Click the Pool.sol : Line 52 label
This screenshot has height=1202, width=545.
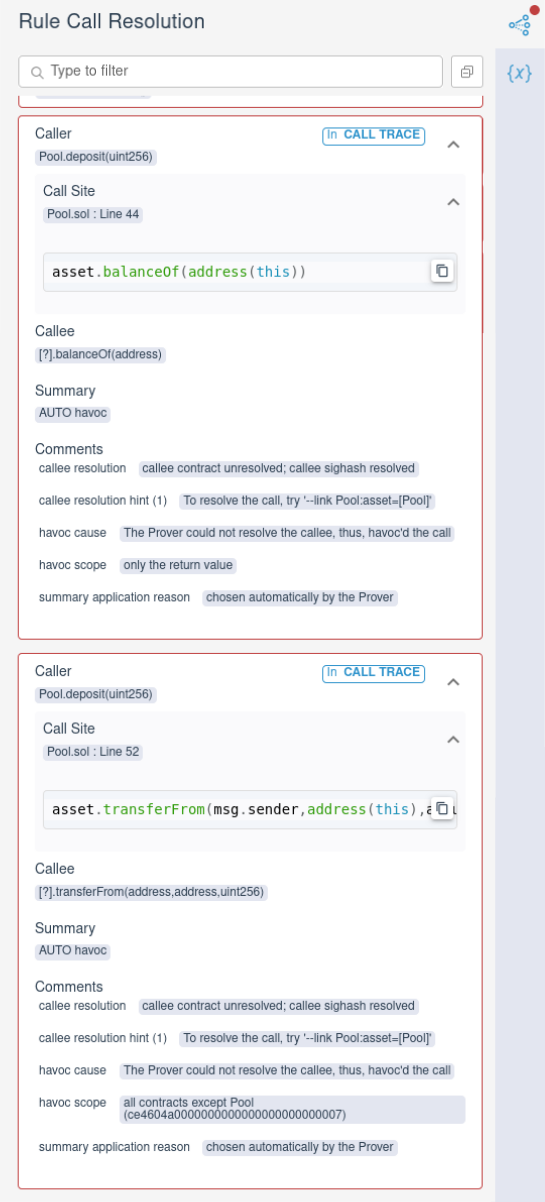(93, 752)
